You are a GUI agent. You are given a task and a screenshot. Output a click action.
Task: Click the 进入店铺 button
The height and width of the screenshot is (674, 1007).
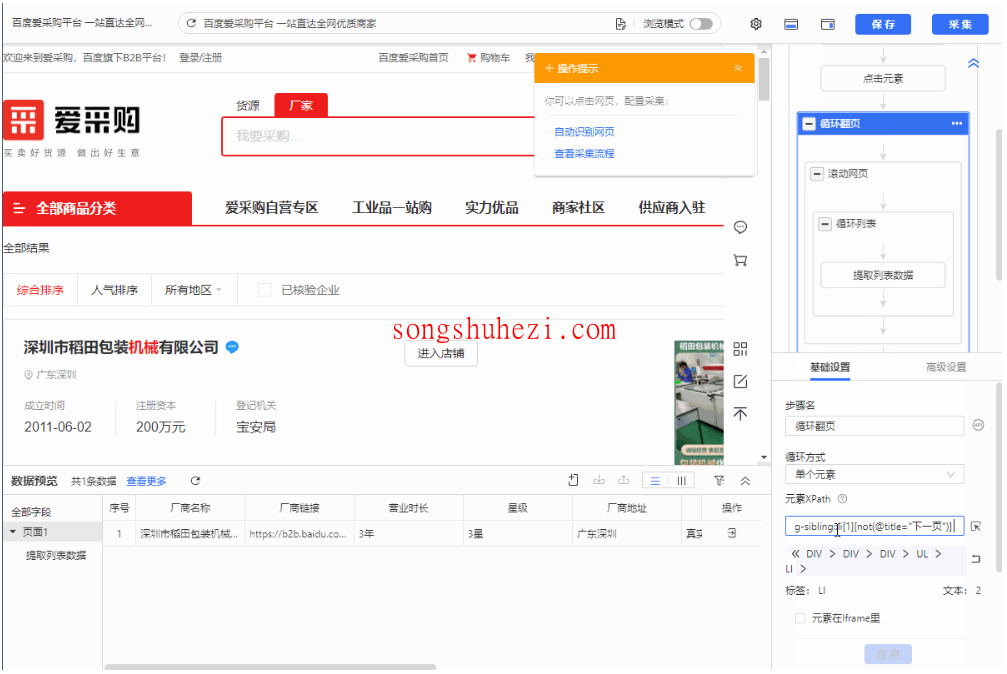tap(441, 353)
